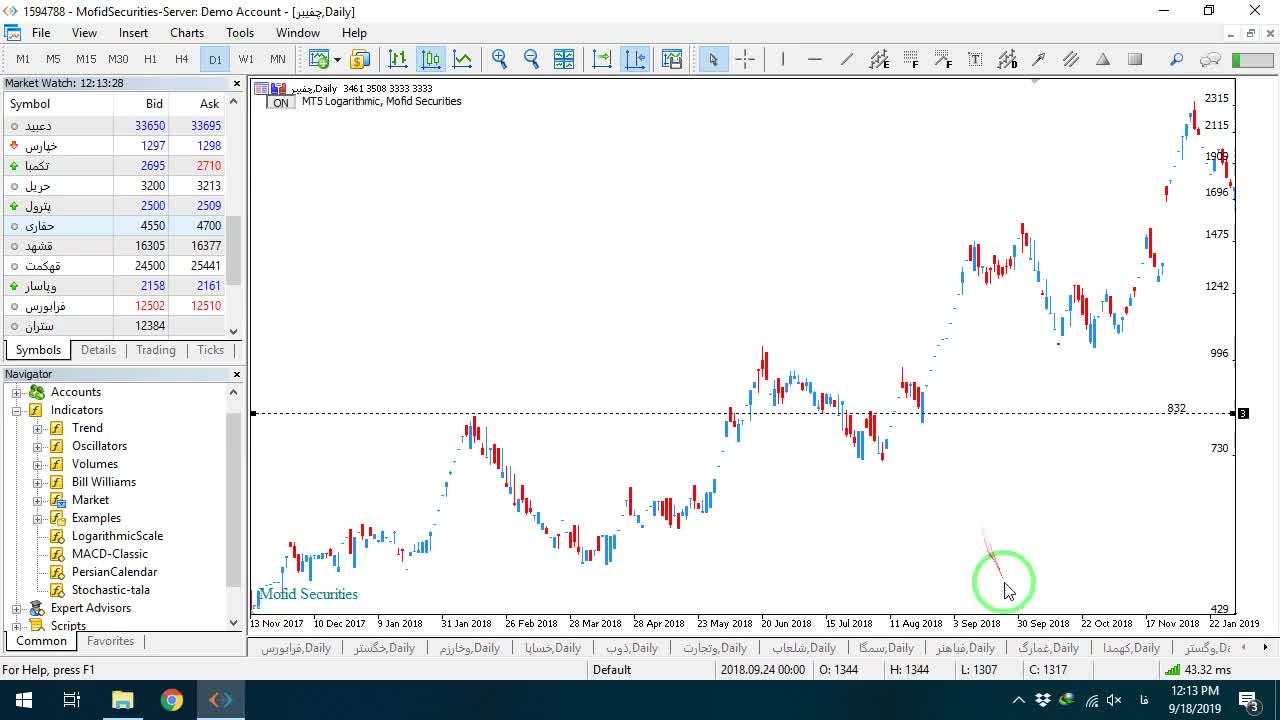
Task: Toggle the chart shift icon
Action: point(635,59)
